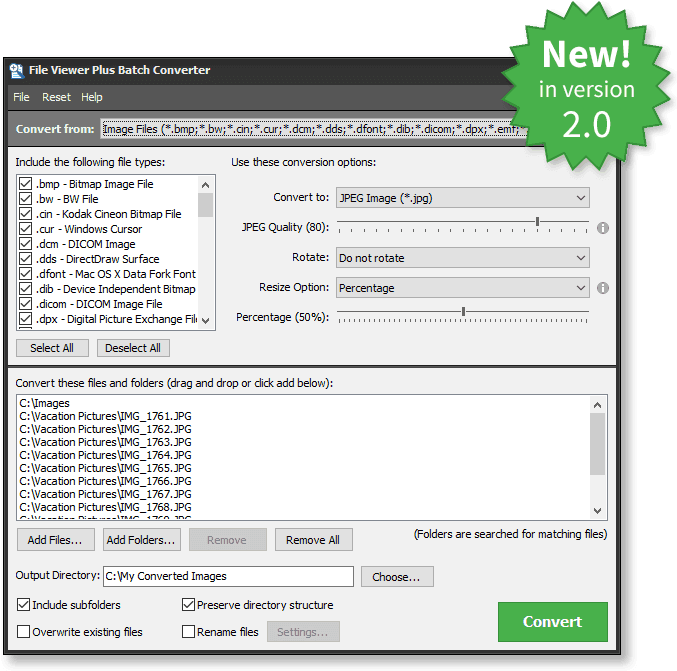Image resolution: width=677 pixels, height=671 pixels.
Task: Select IMG_1764.JPG in the file list
Action: coord(105,455)
